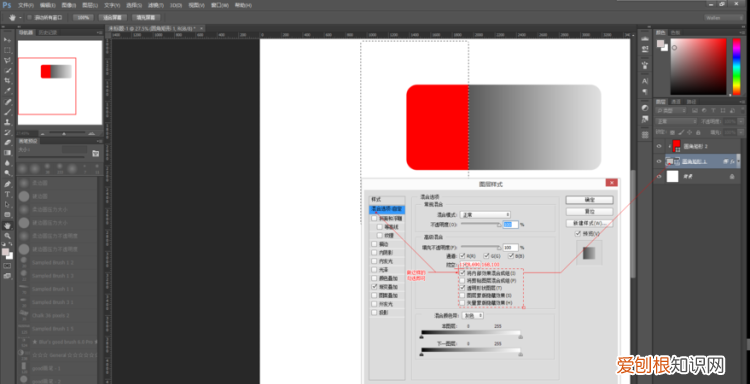
Task: Click 填充屏幕 button in options bar
Action: (145, 17)
